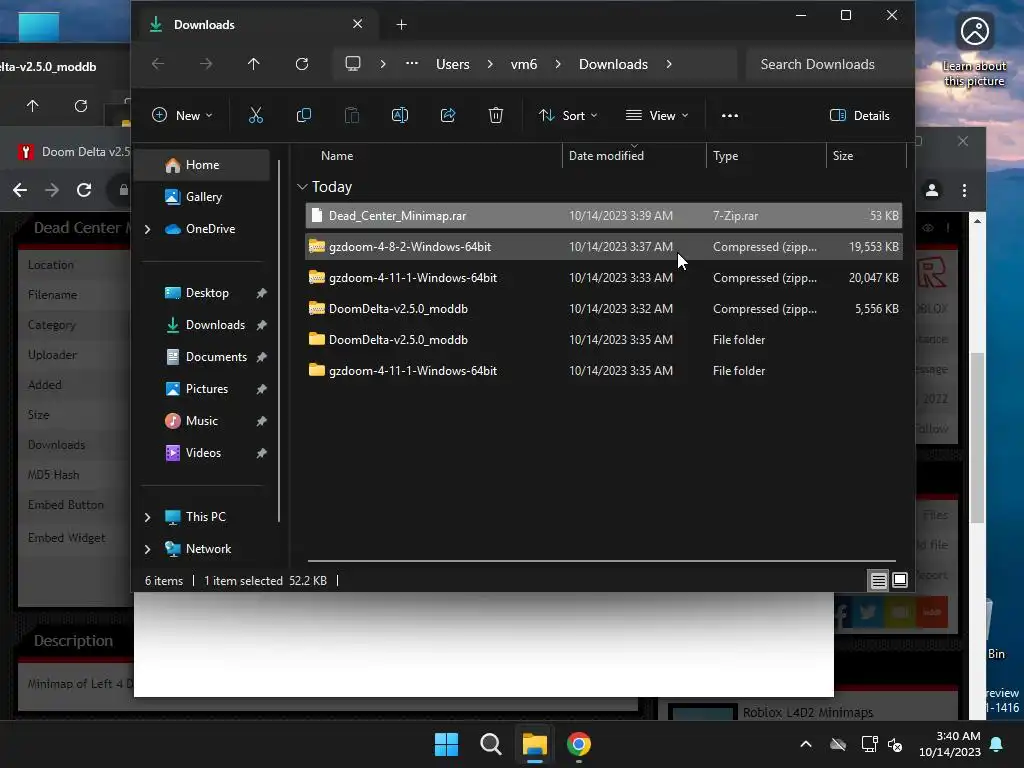Open Chrome profile icon
The width and height of the screenshot is (1024, 768).
(932, 190)
